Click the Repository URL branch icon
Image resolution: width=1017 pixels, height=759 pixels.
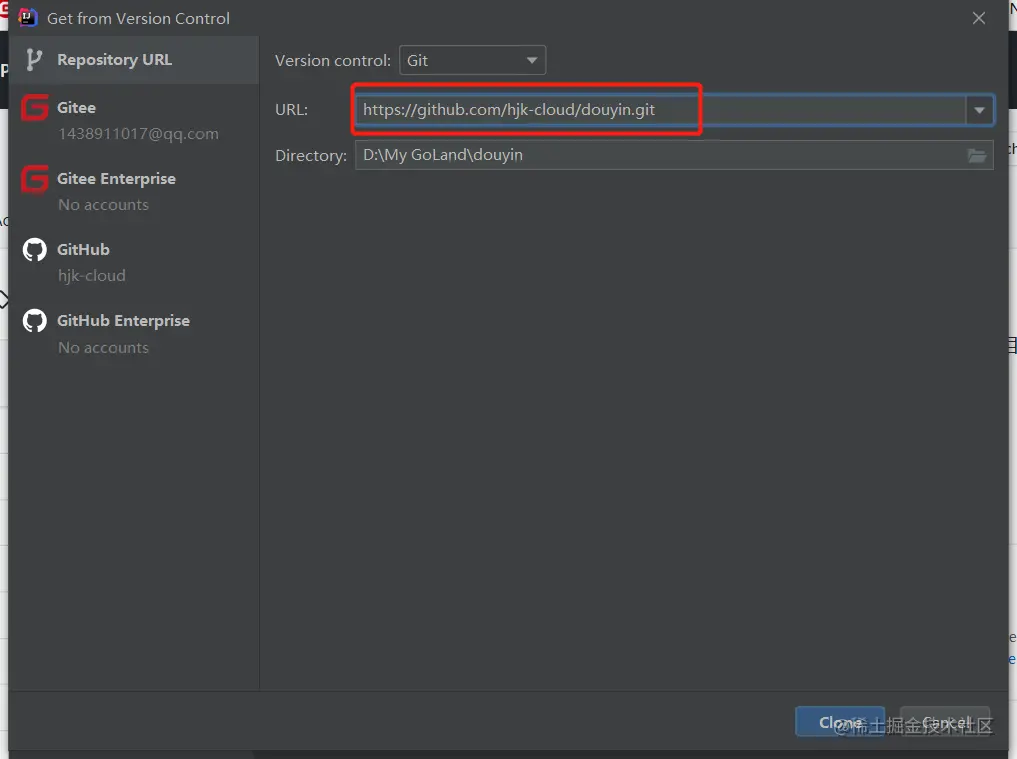[x=34, y=60]
